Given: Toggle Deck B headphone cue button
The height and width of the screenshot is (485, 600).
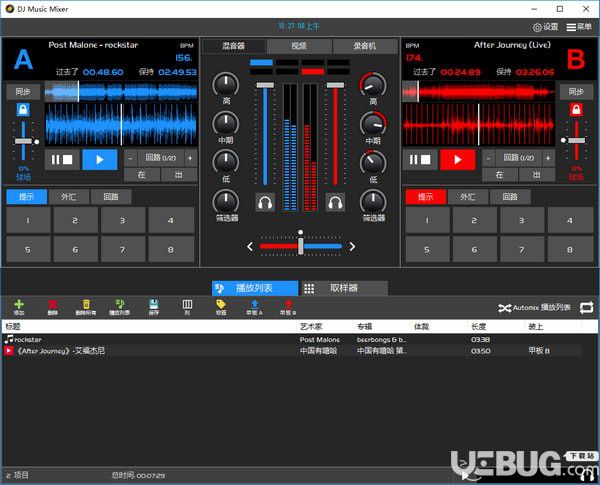Looking at the screenshot, I should pyautogui.click(x=335, y=202).
